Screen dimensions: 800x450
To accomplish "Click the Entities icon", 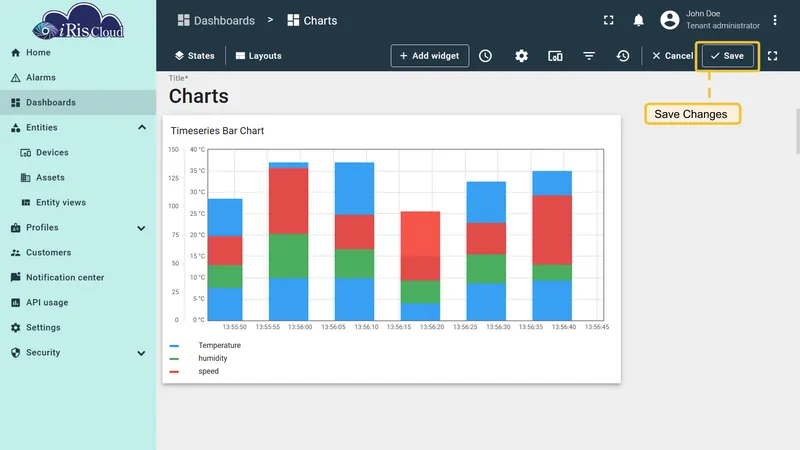I will tap(15, 128).
